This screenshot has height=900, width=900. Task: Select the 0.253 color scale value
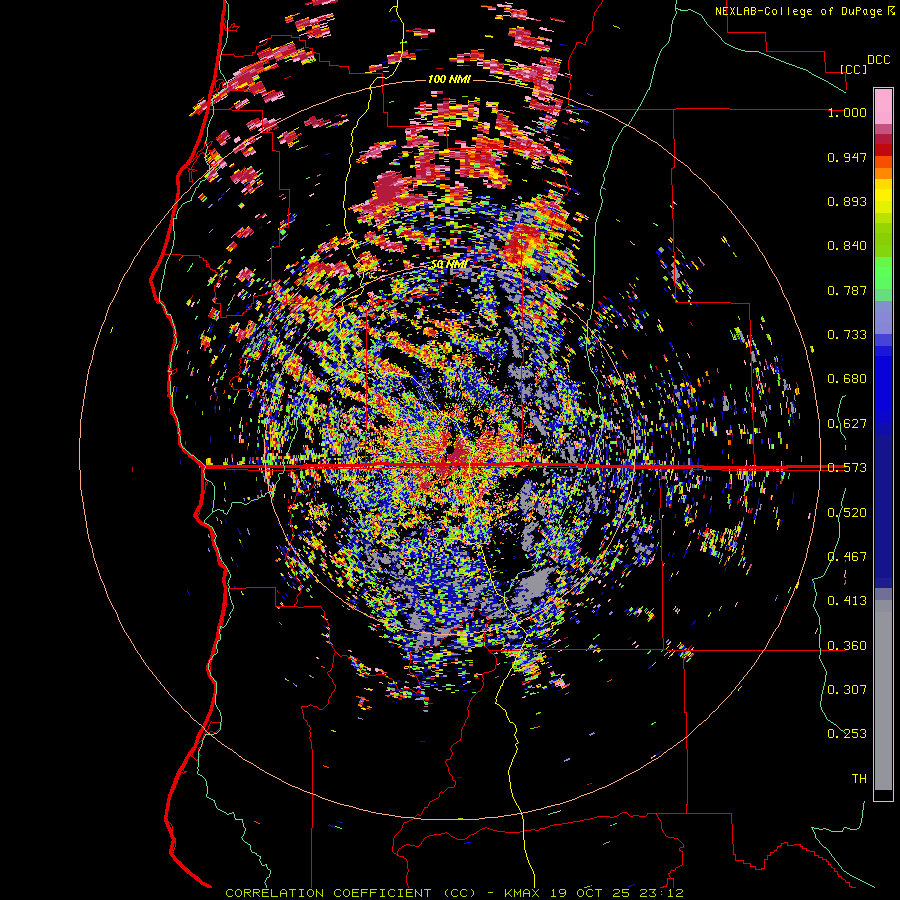click(847, 734)
